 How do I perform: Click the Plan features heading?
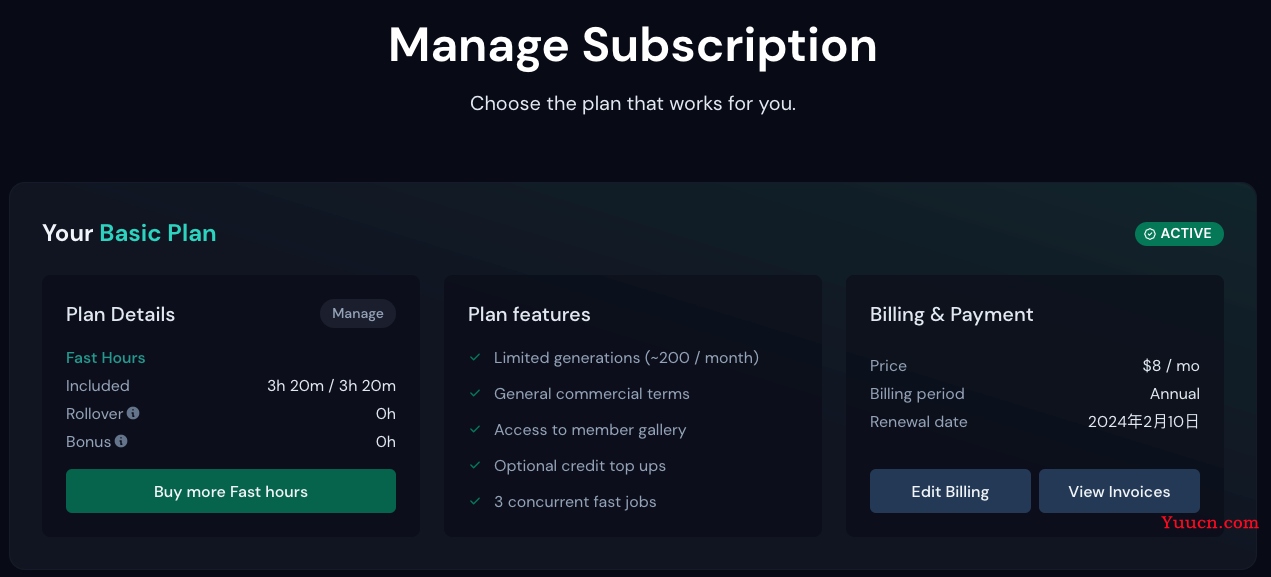[x=529, y=314]
